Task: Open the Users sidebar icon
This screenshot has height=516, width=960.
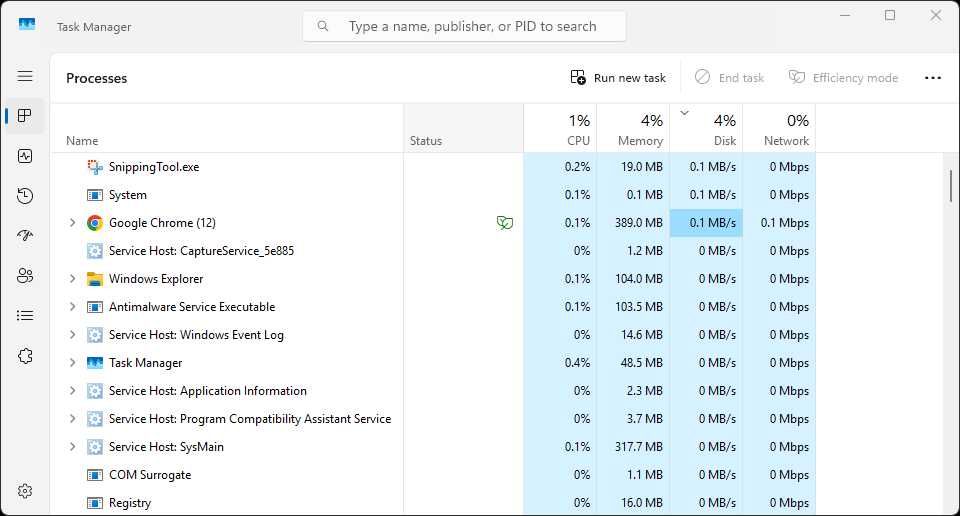Action: pyautogui.click(x=25, y=275)
